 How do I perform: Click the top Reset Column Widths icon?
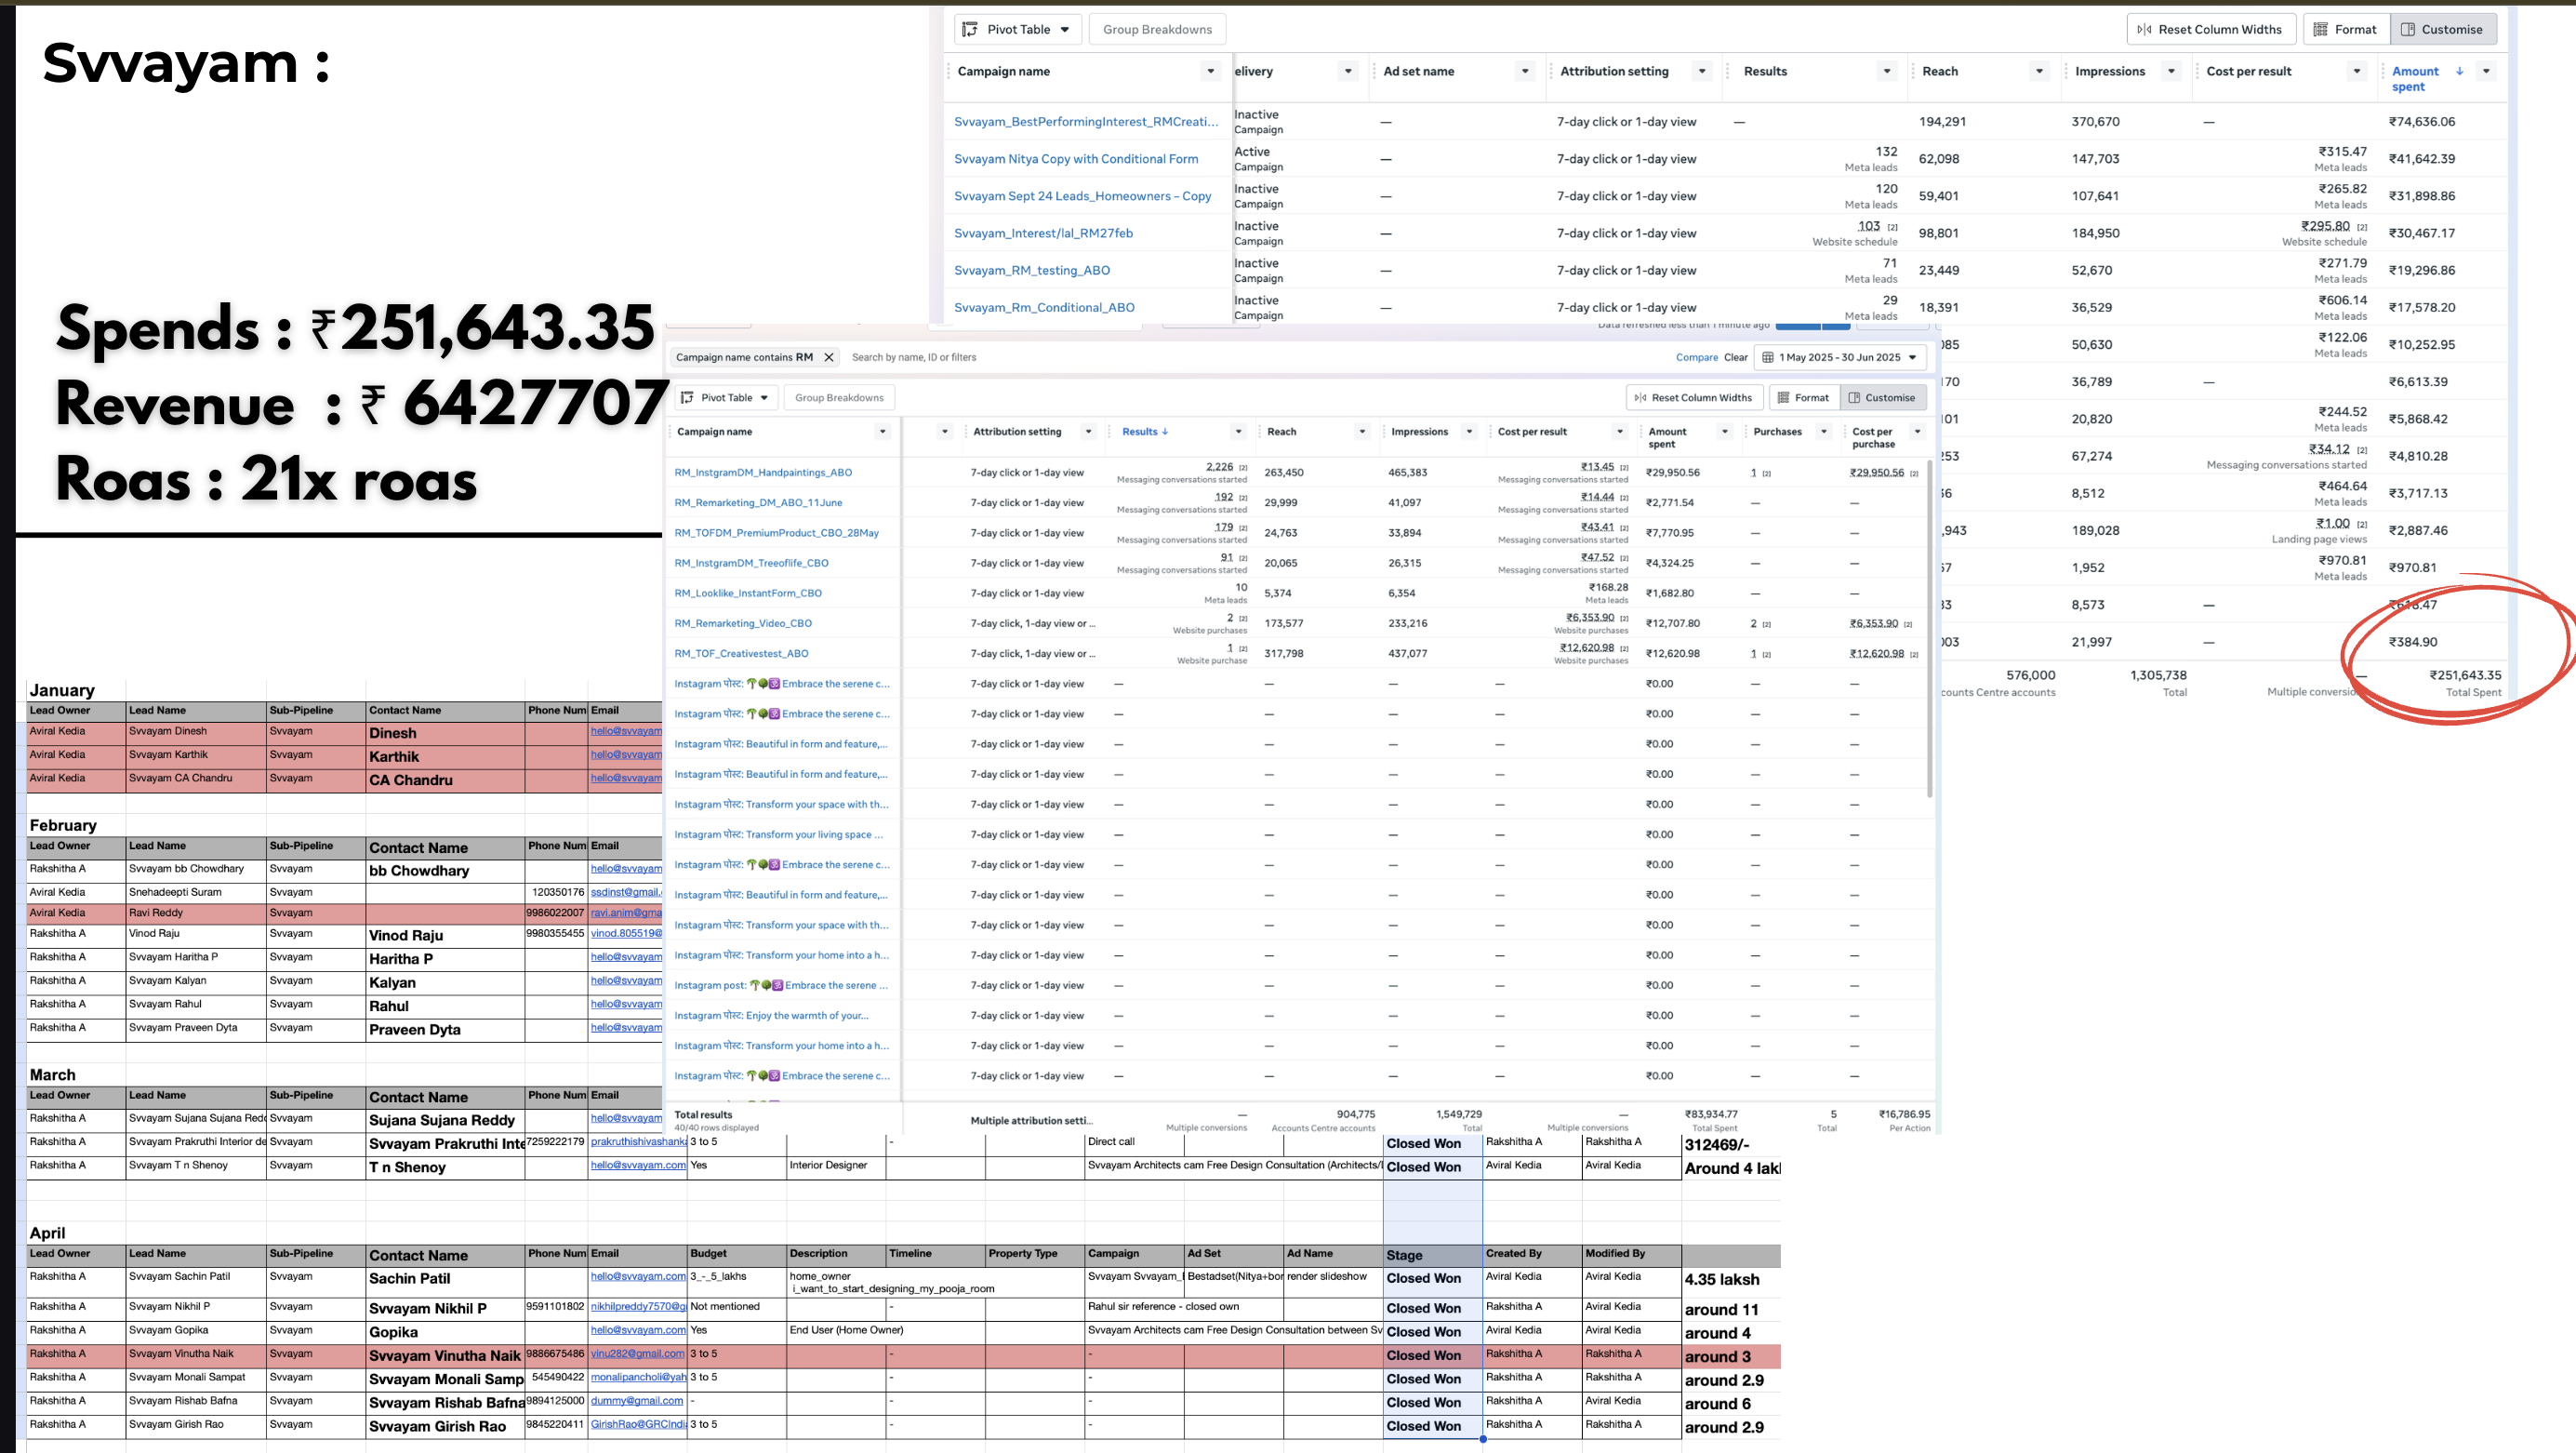tap(2144, 29)
